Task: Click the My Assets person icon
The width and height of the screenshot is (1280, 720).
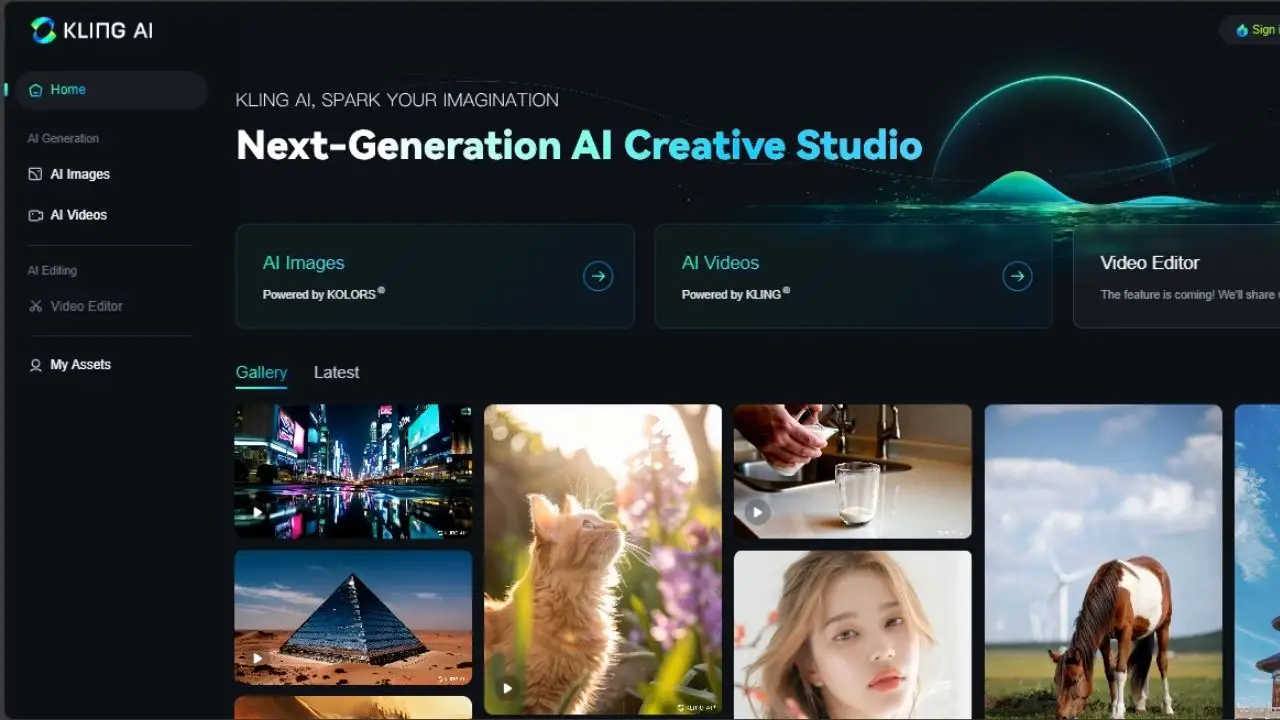Action: tap(36, 365)
